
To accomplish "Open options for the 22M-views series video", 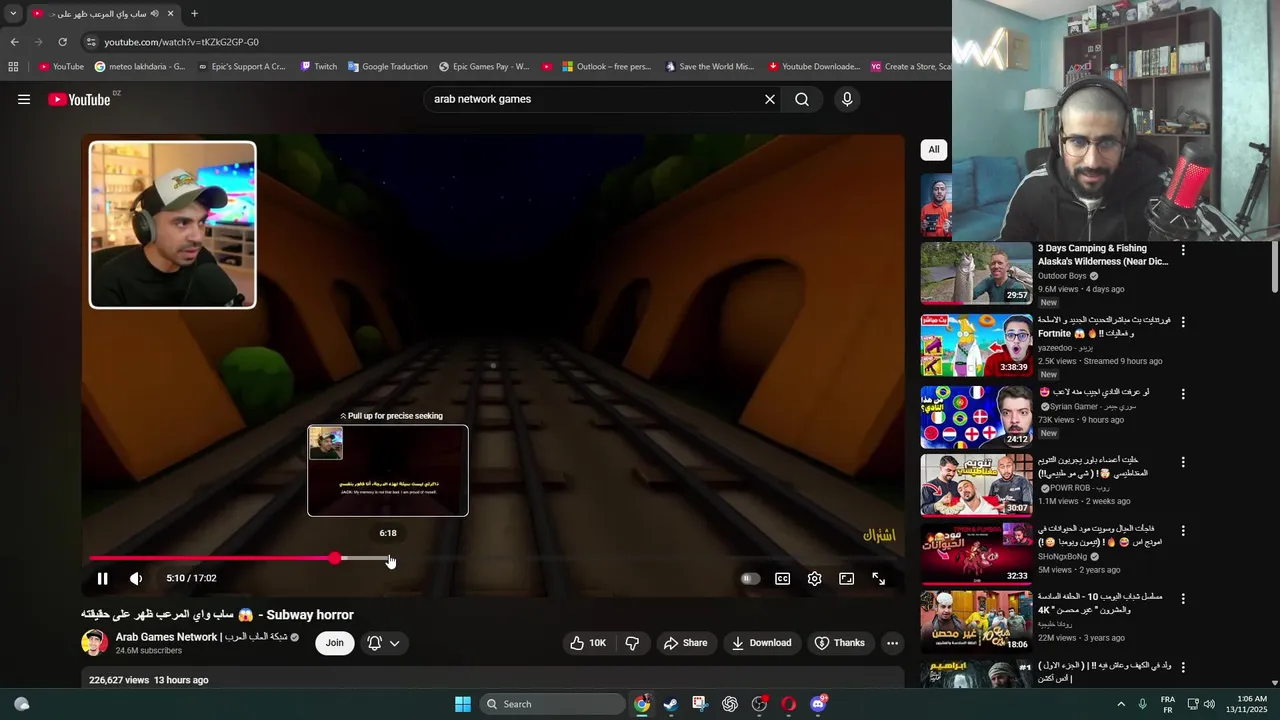I will tap(1183, 598).
